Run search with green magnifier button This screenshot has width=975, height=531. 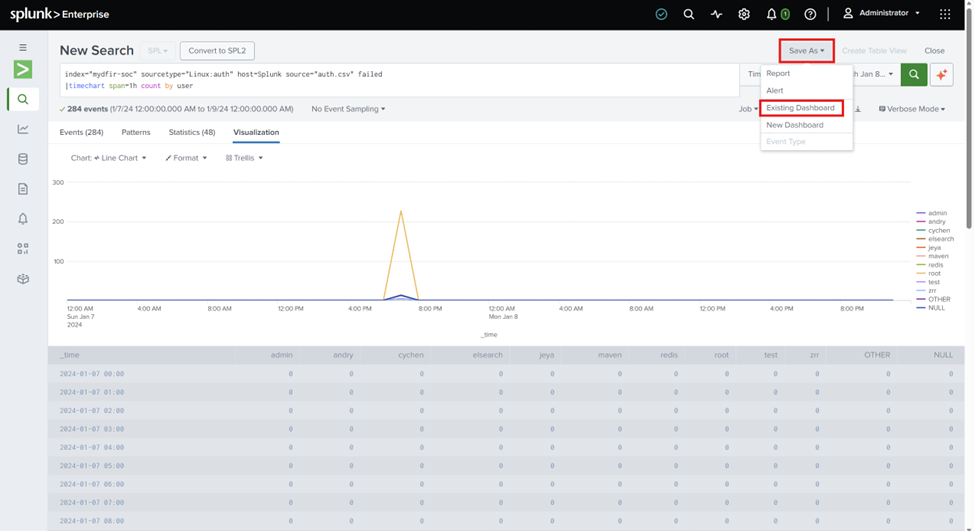pos(914,75)
